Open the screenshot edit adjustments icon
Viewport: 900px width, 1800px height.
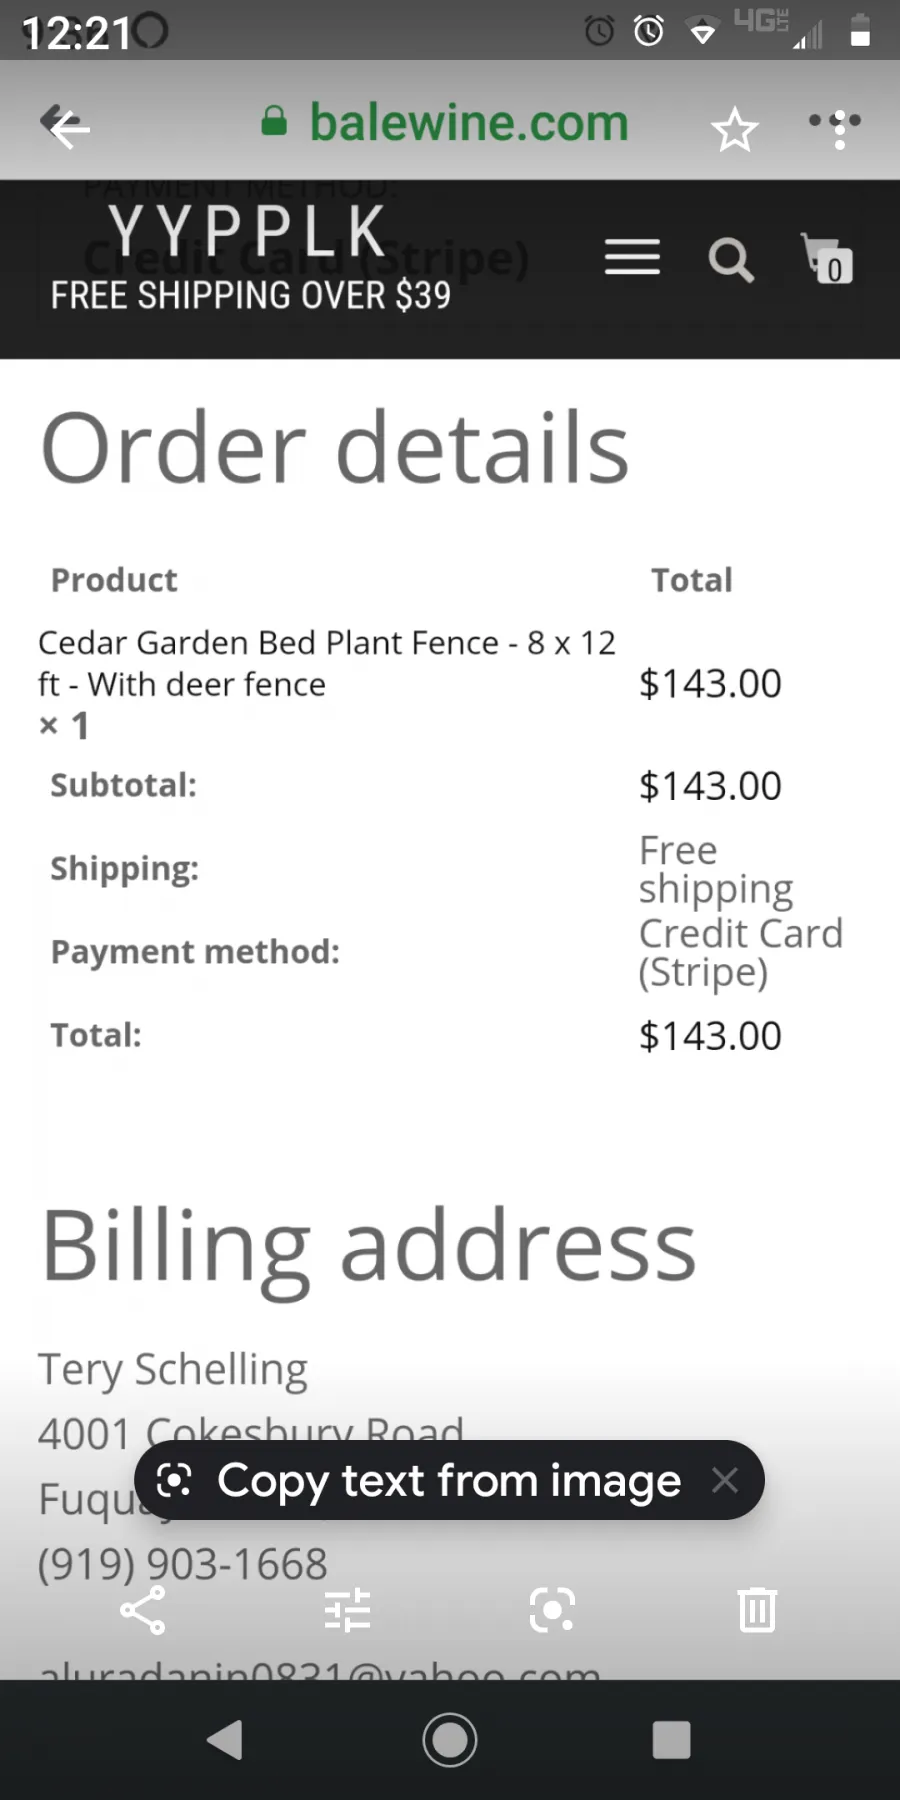[348, 1610]
